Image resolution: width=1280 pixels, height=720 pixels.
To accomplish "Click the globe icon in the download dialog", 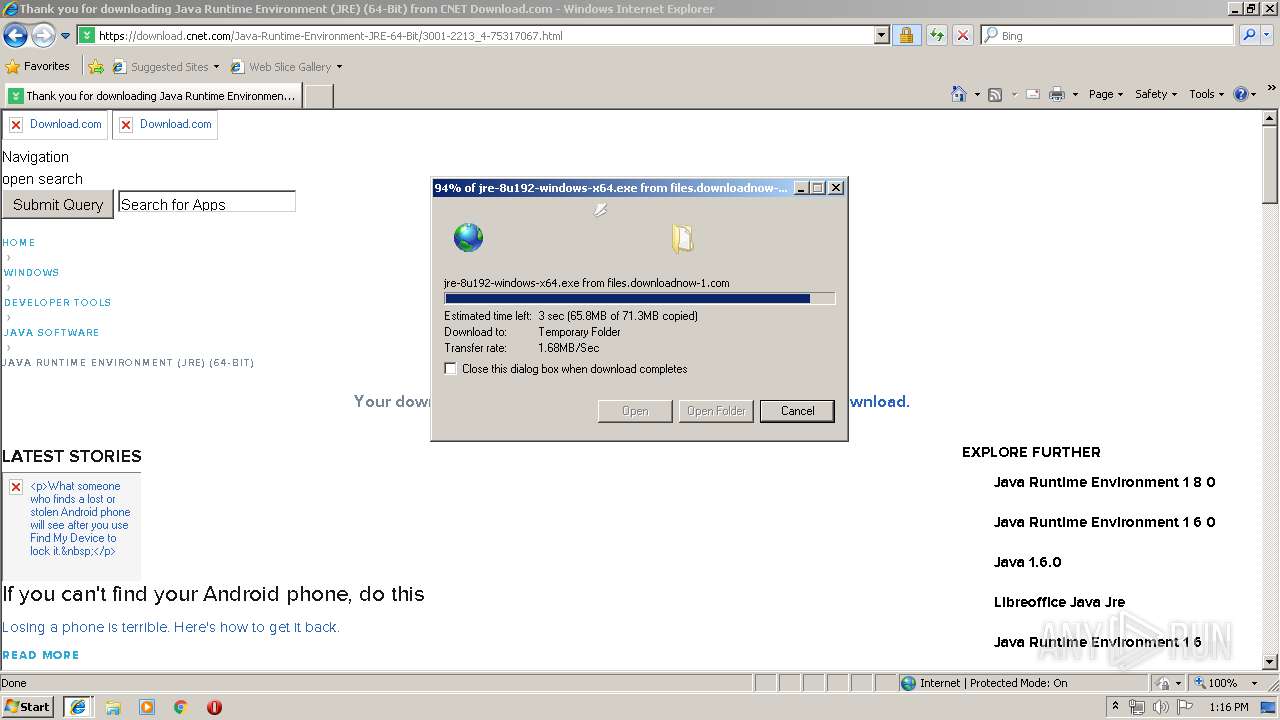I will point(468,237).
